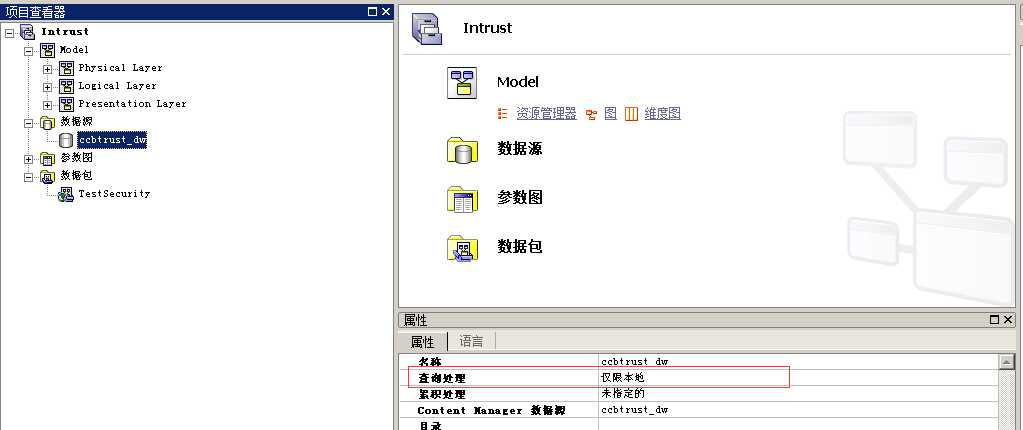1023x430 pixels.
Task: Click the 数据源 heading in main pane
Action: click(520, 149)
